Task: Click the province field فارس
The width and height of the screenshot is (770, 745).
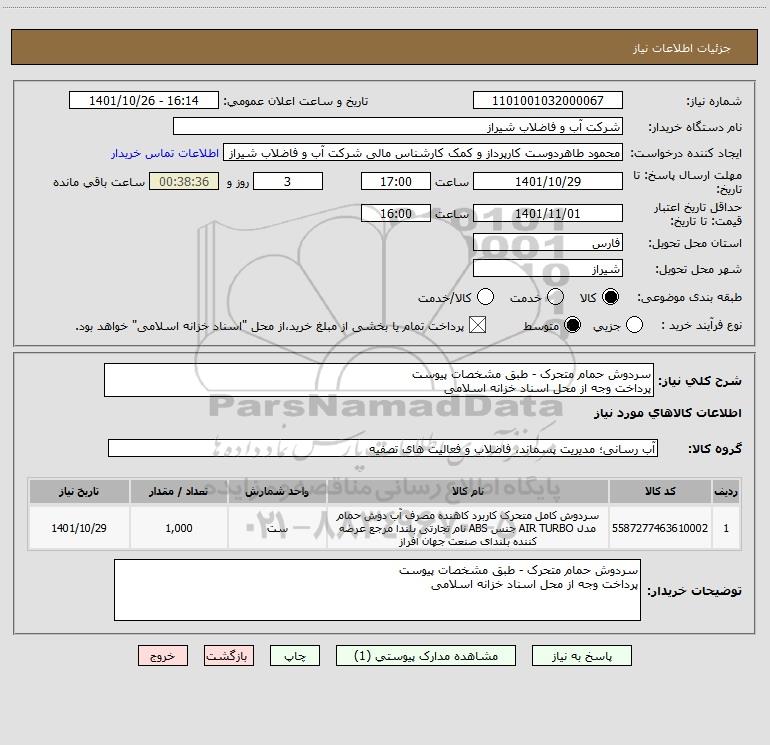Action: (548, 243)
